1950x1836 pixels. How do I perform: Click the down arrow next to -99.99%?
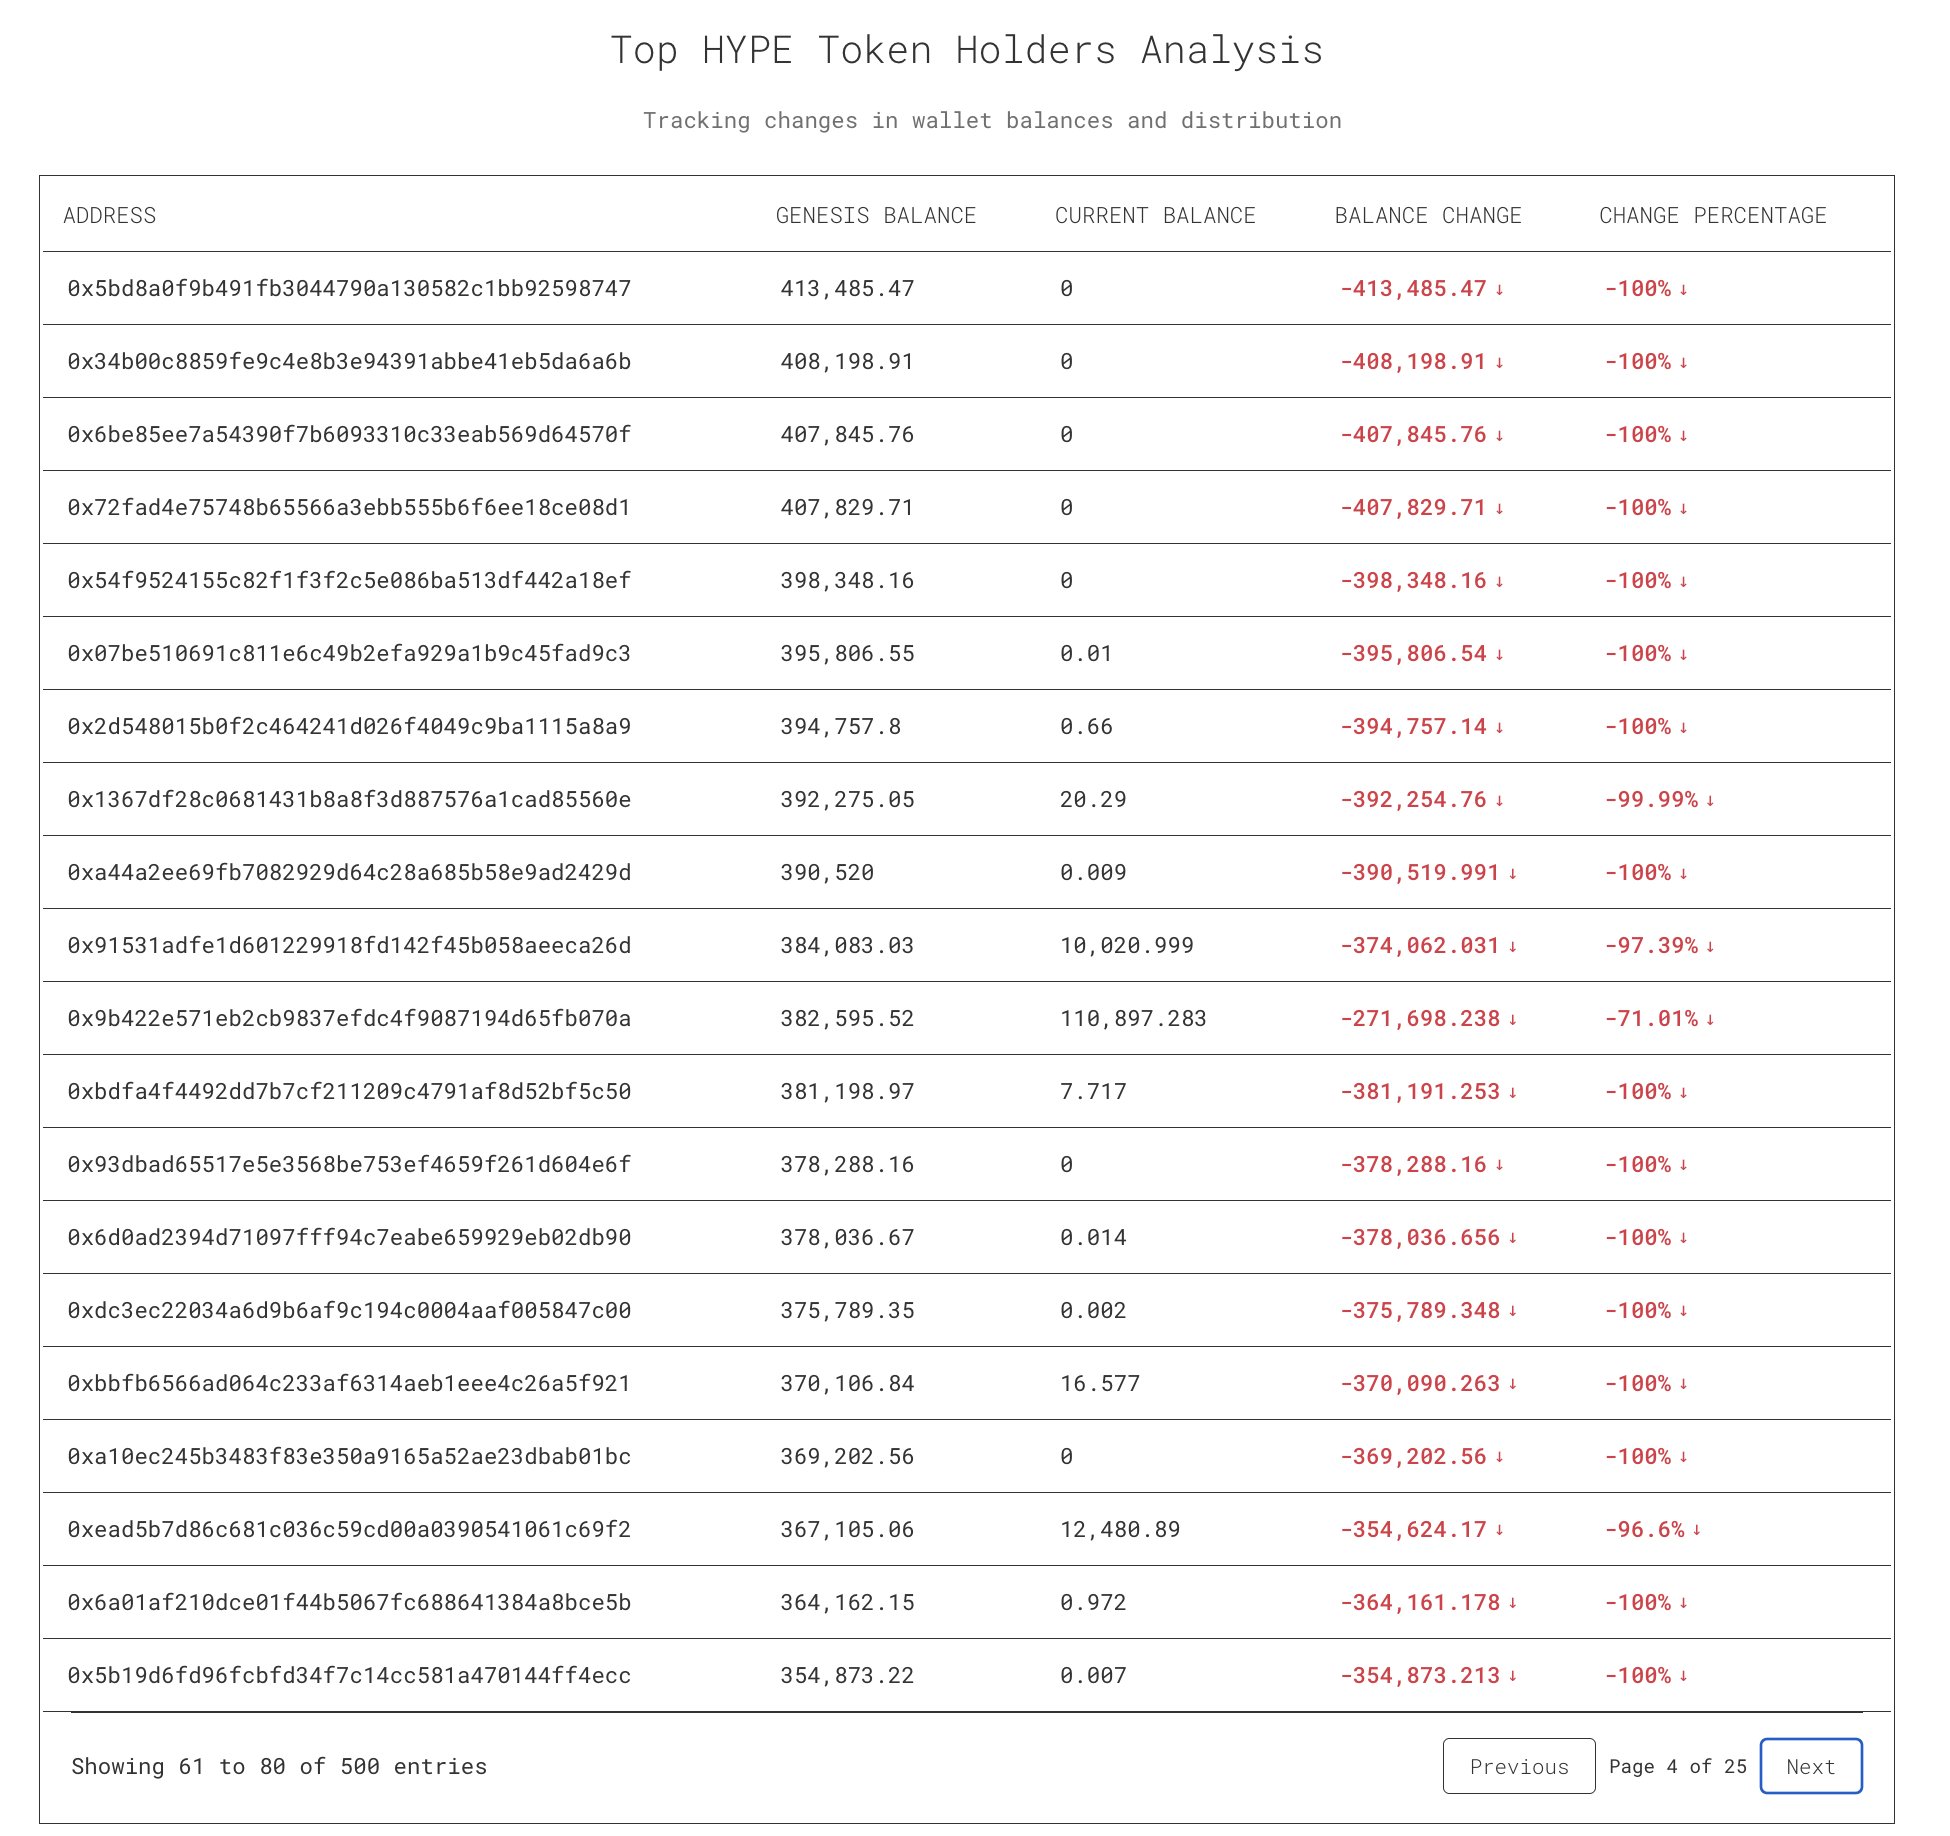tap(1710, 801)
